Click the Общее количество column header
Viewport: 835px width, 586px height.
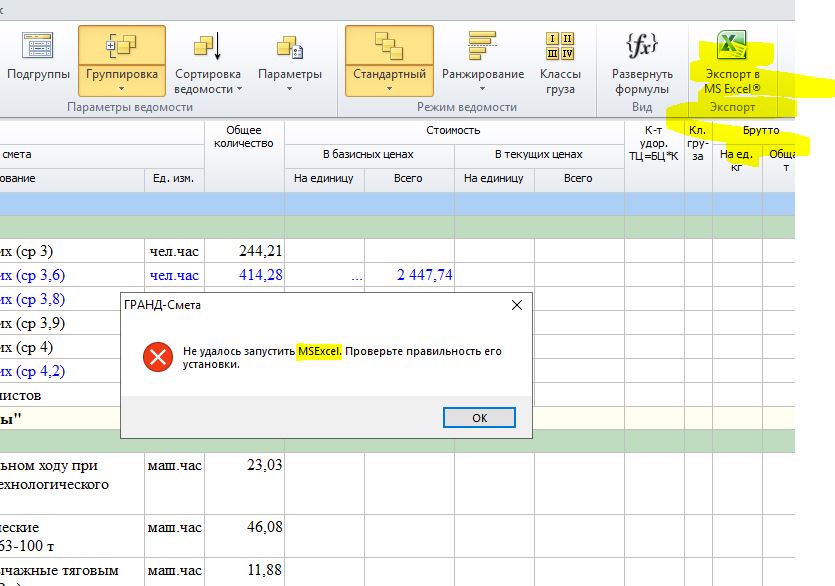[x=244, y=137]
